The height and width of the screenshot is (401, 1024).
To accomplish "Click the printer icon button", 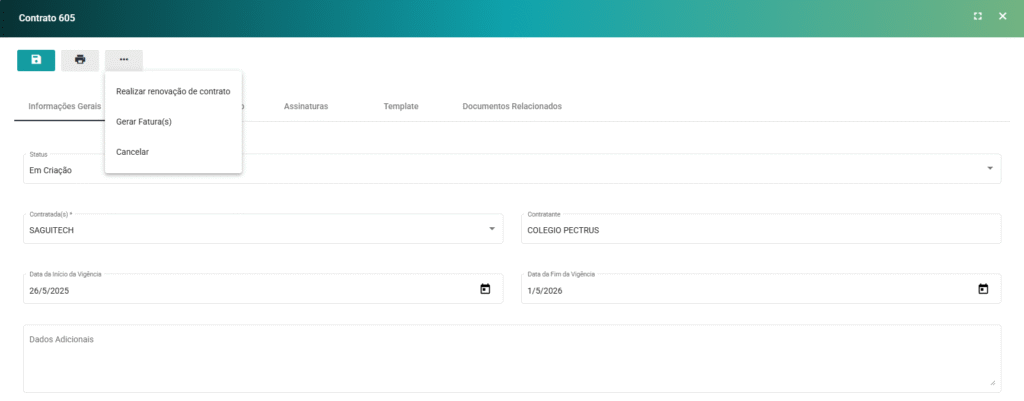I will coord(80,60).
